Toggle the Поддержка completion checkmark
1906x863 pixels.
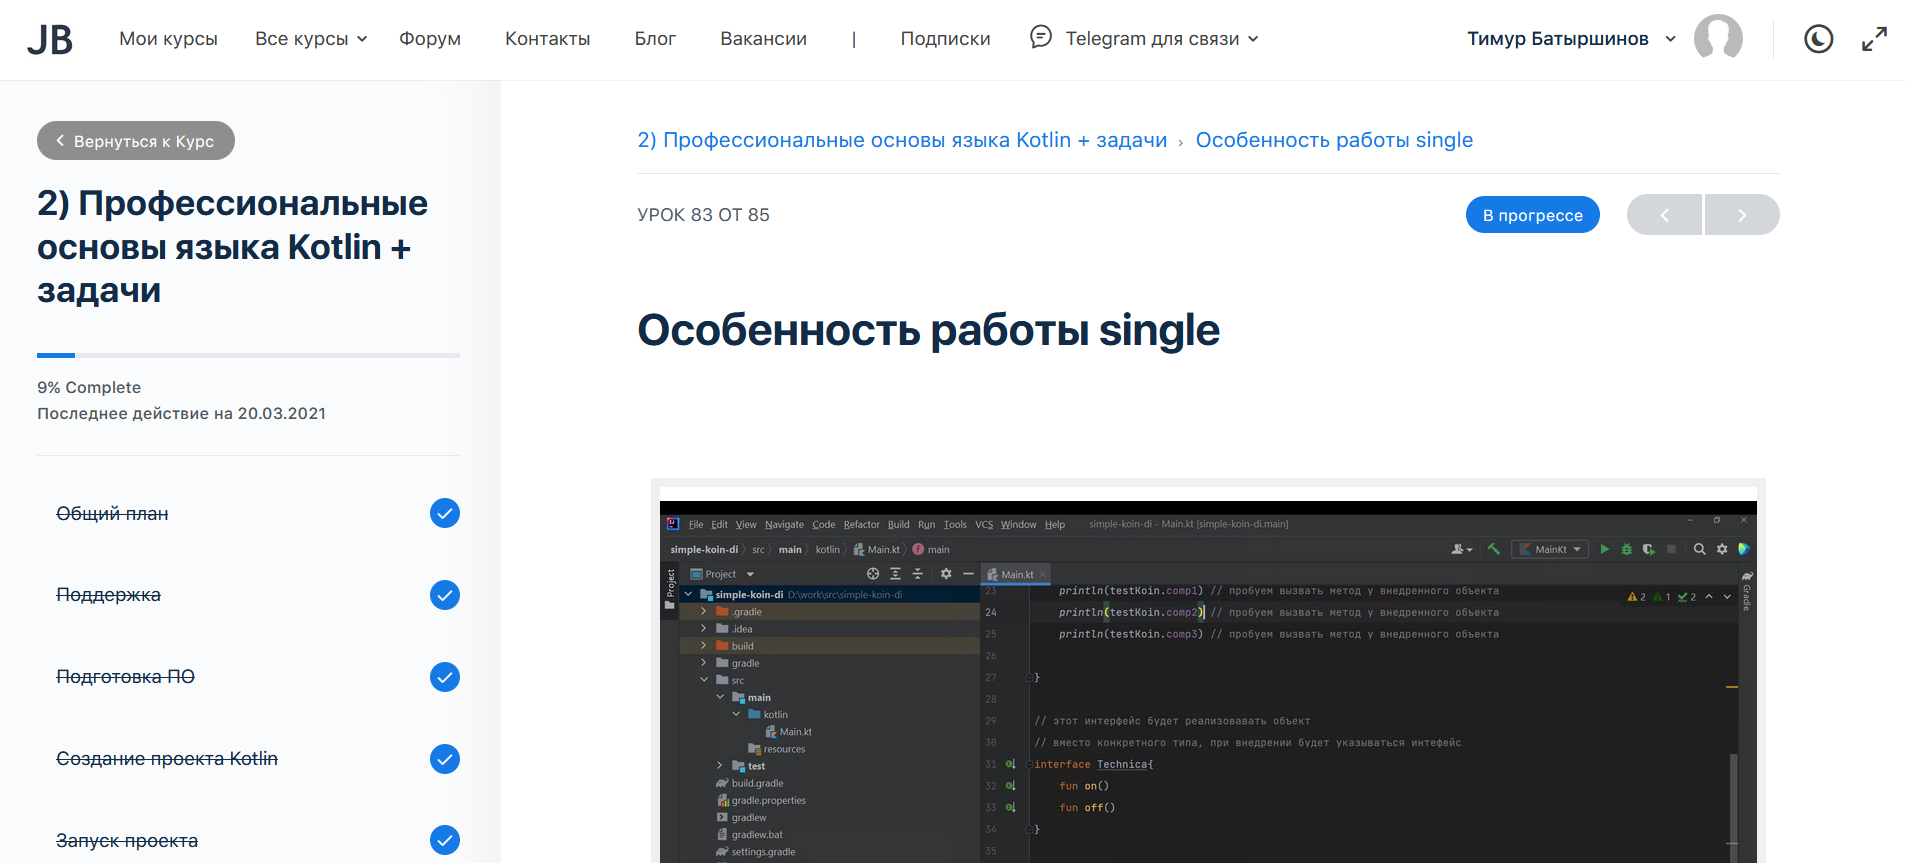[445, 595]
